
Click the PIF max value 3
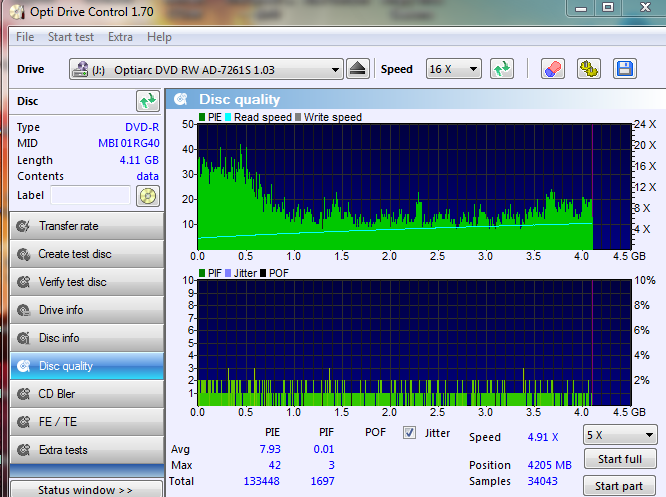pos(331,465)
